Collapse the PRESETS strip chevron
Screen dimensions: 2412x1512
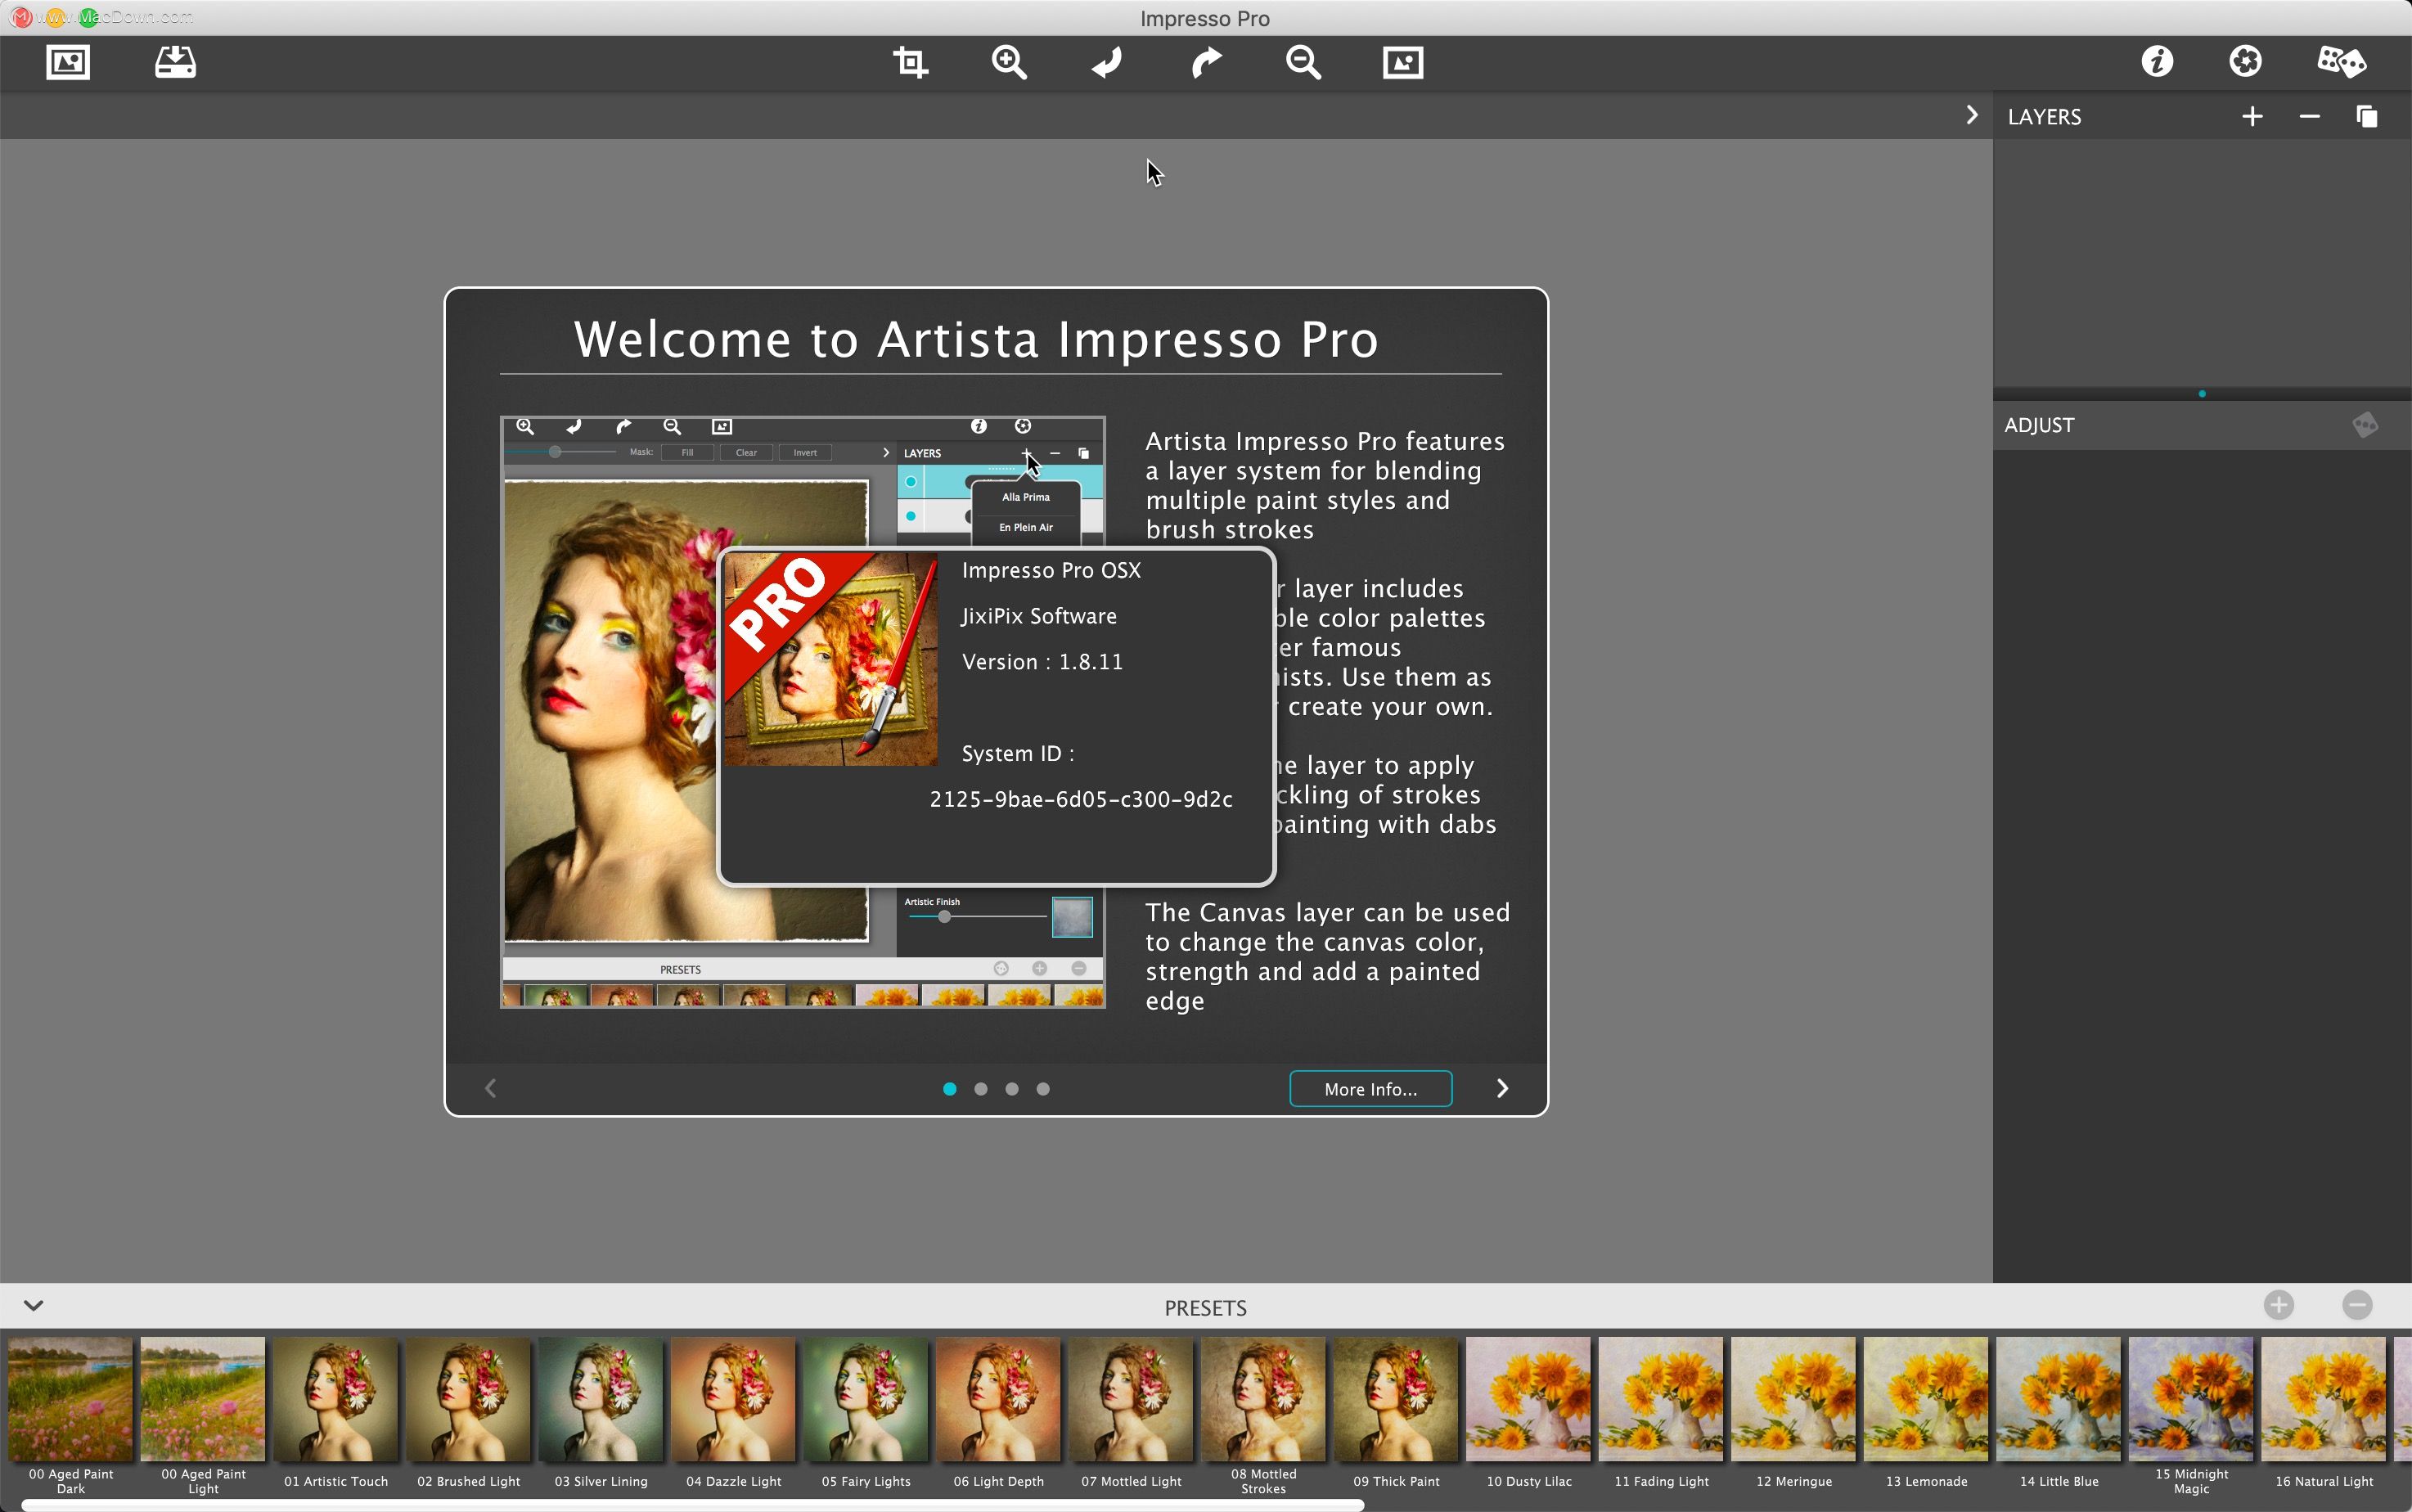coord(33,1305)
